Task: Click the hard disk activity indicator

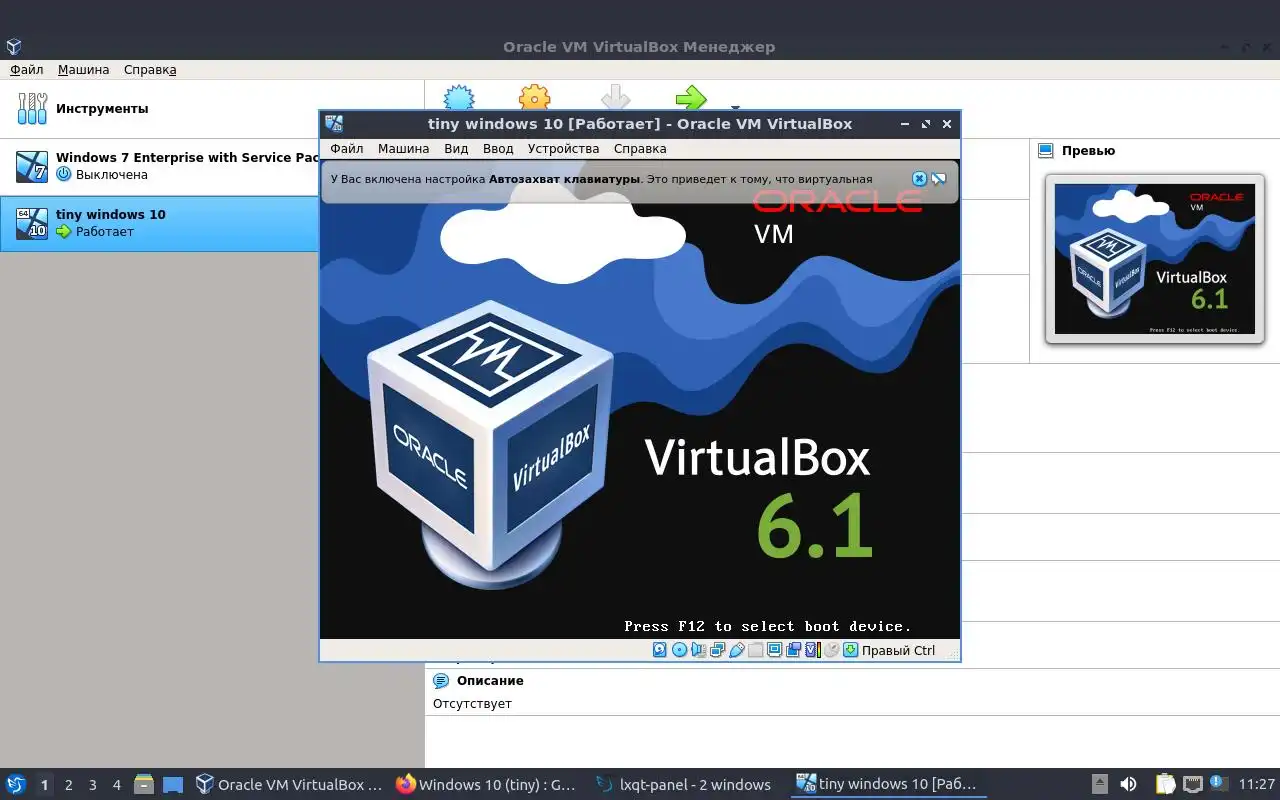Action: pos(660,650)
